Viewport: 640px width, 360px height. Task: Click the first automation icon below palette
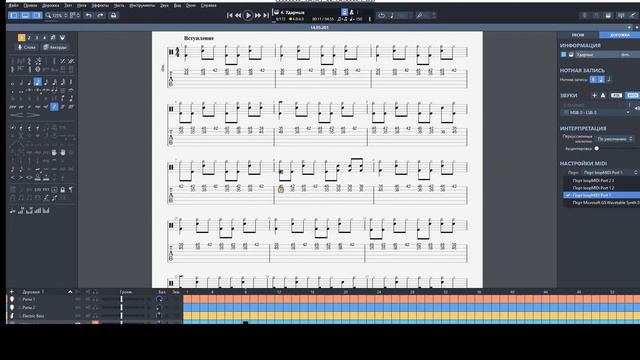click(x=13, y=211)
